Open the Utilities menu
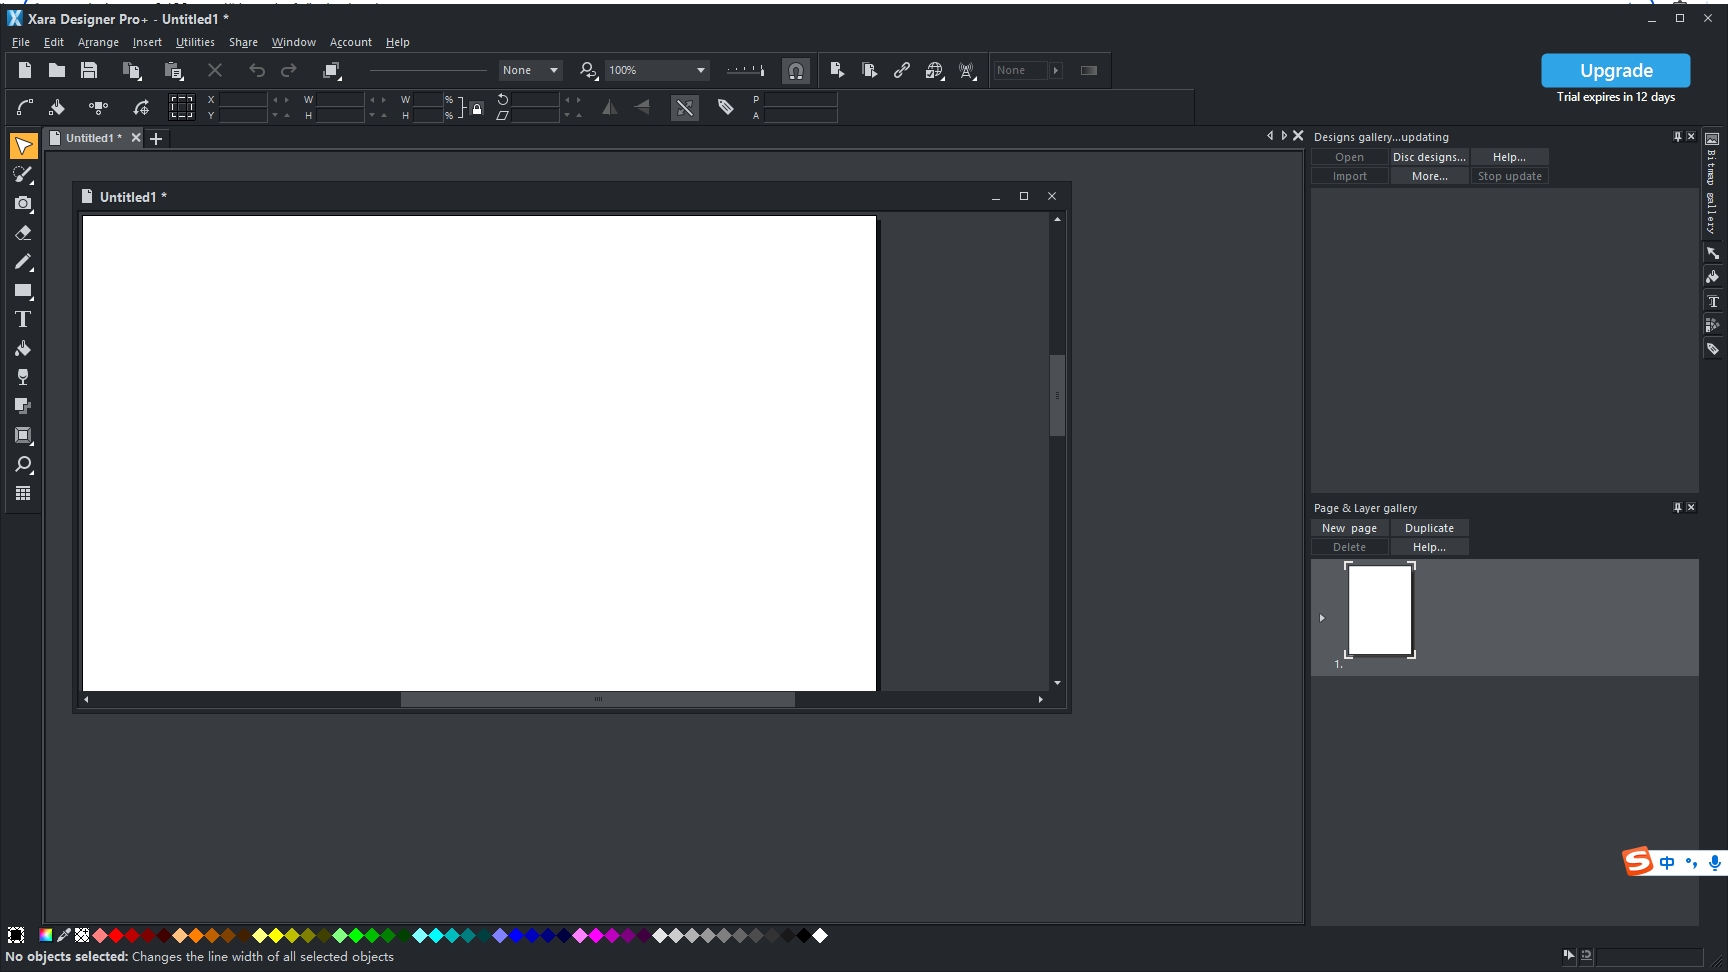The image size is (1728, 972). pos(195,42)
